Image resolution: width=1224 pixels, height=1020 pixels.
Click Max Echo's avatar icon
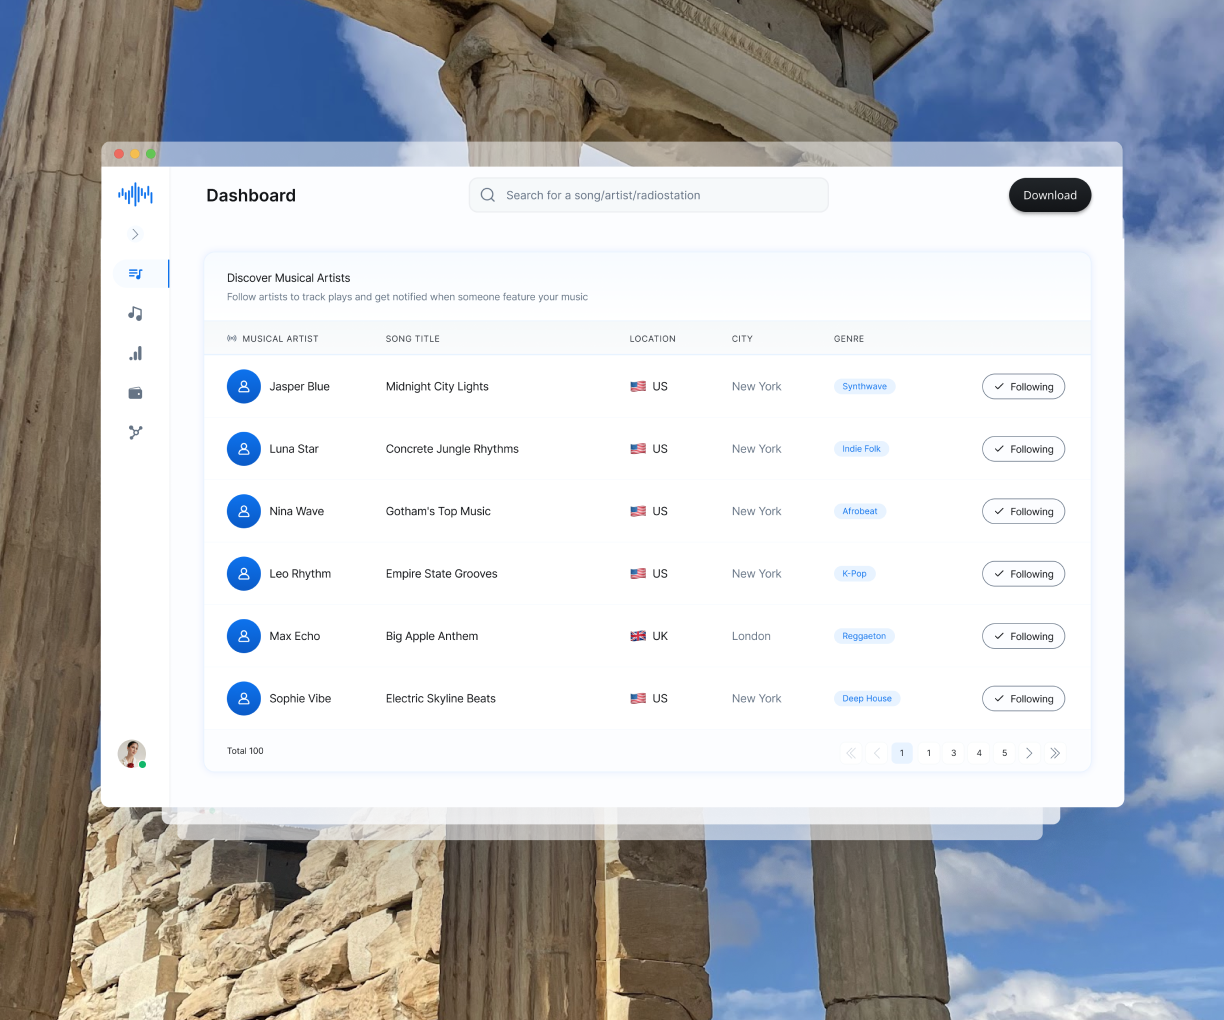[244, 636]
